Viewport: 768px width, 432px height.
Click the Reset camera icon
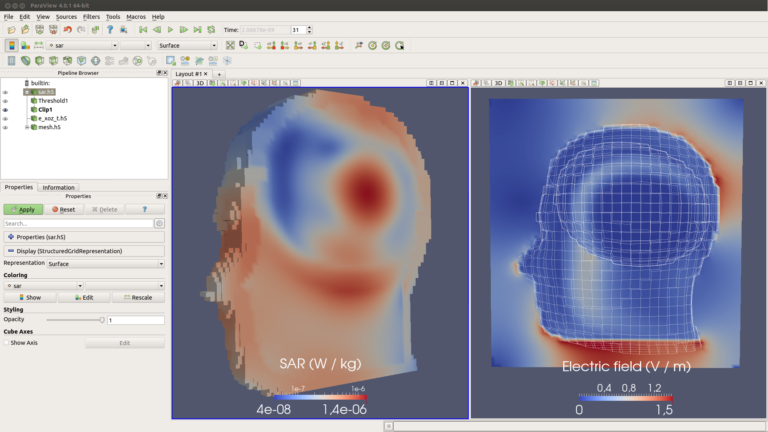tap(231, 45)
